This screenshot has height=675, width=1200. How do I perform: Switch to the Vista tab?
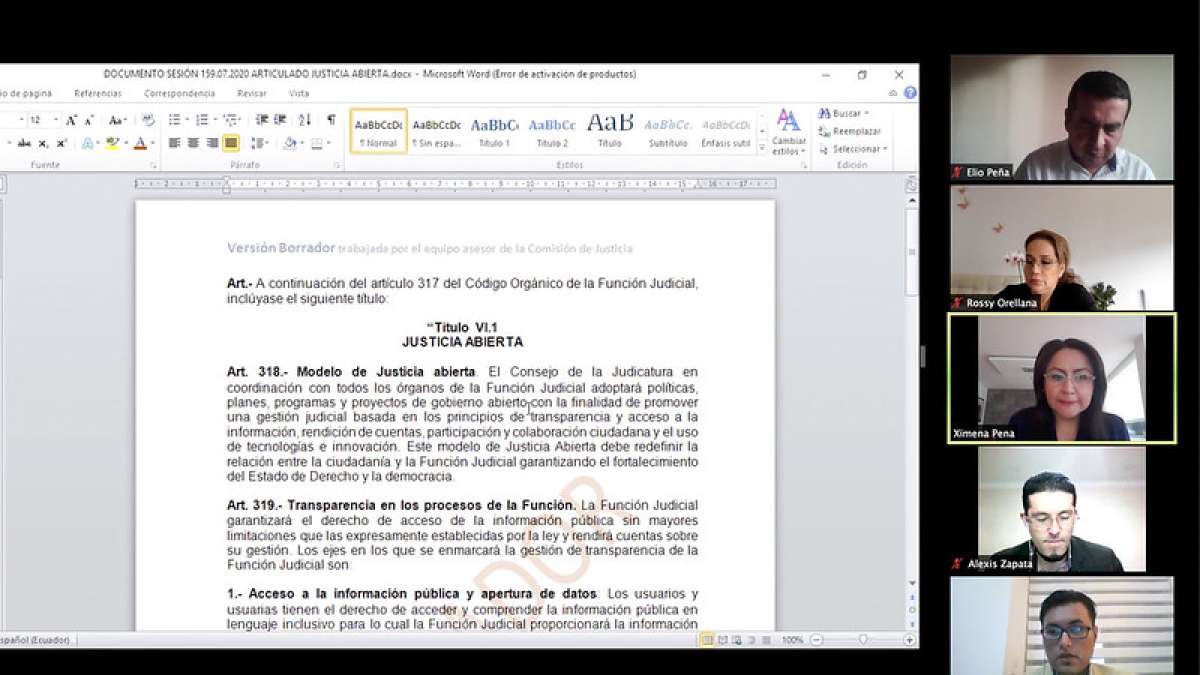pyautogui.click(x=299, y=93)
